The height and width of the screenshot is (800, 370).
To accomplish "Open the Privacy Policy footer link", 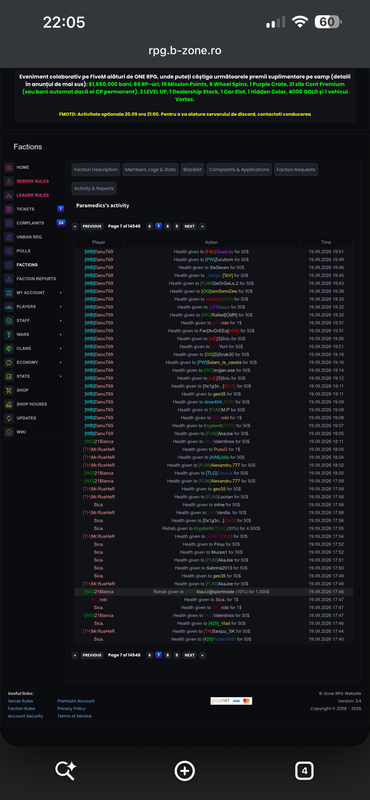I will click(71, 709).
